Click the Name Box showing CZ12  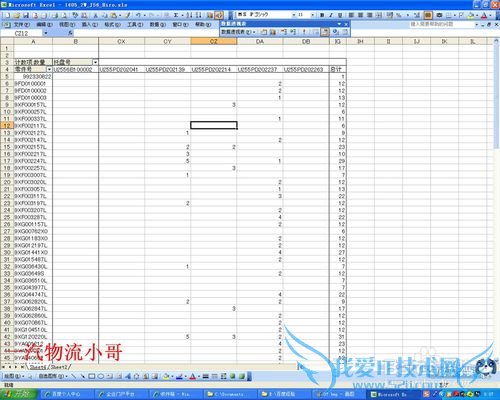point(23,33)
